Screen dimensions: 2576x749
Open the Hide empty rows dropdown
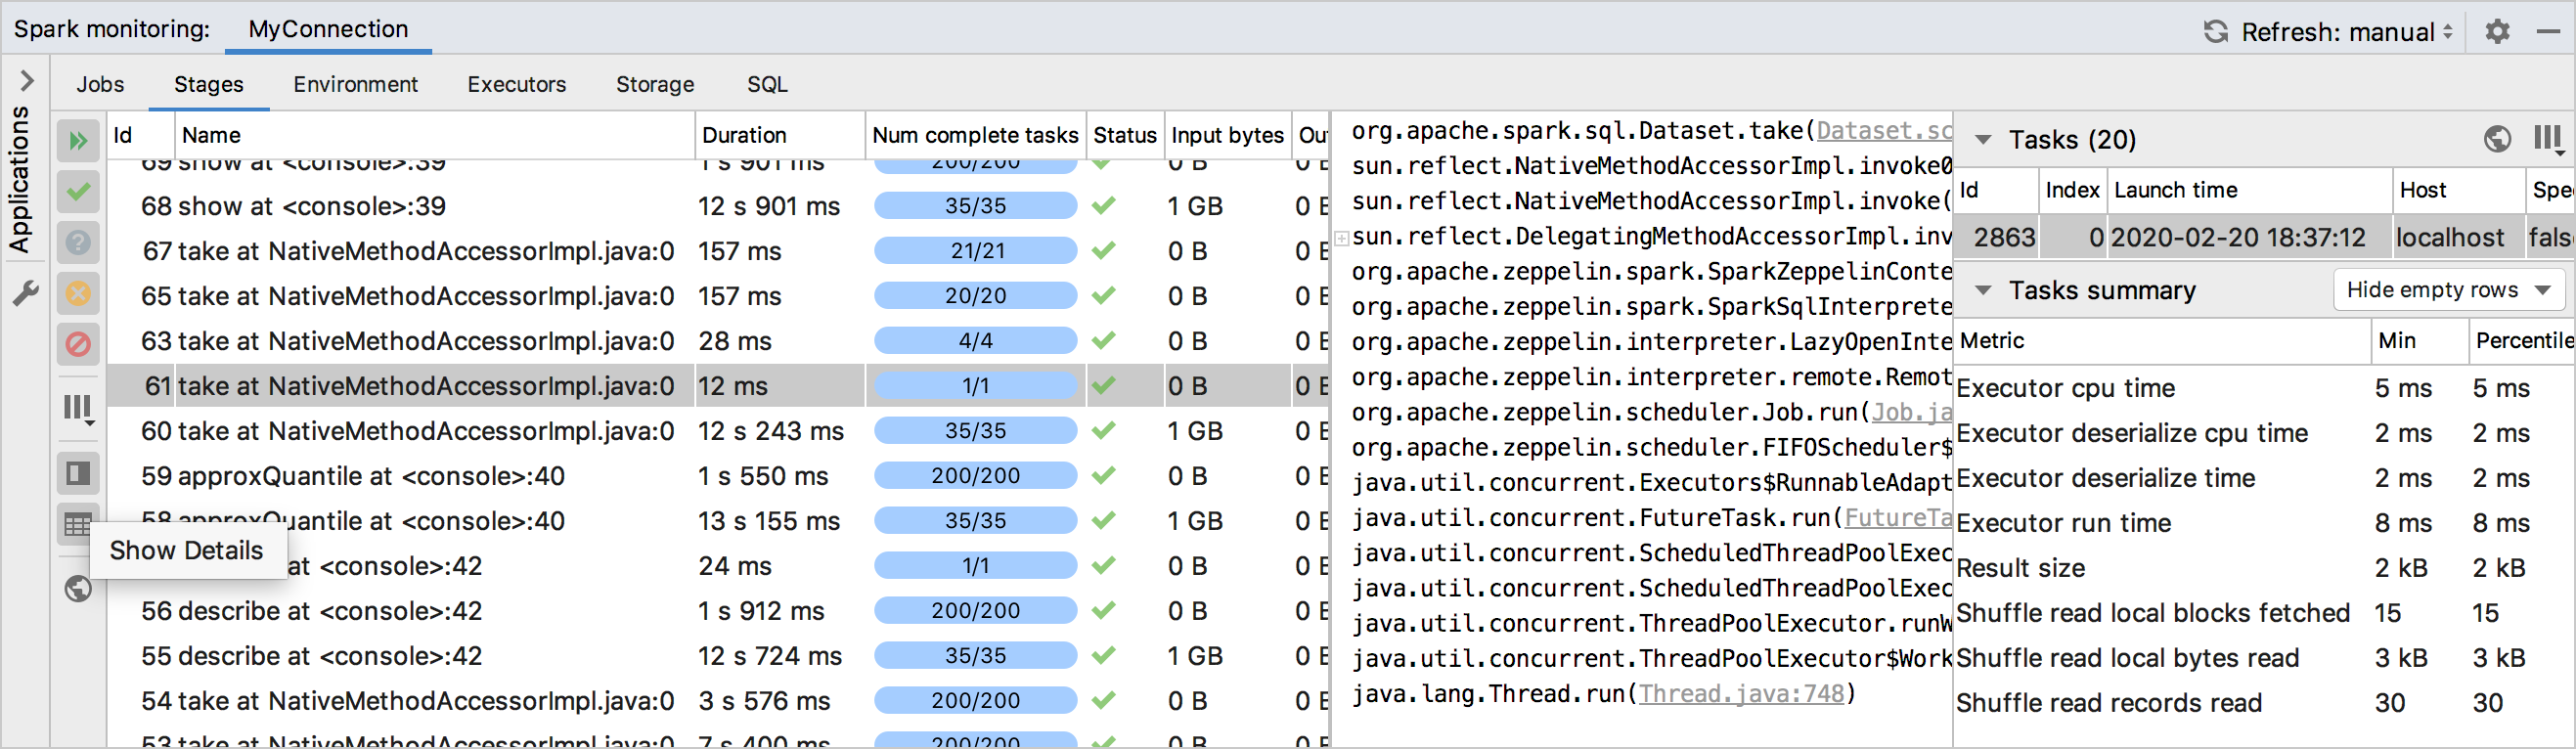pos(2448,290)
